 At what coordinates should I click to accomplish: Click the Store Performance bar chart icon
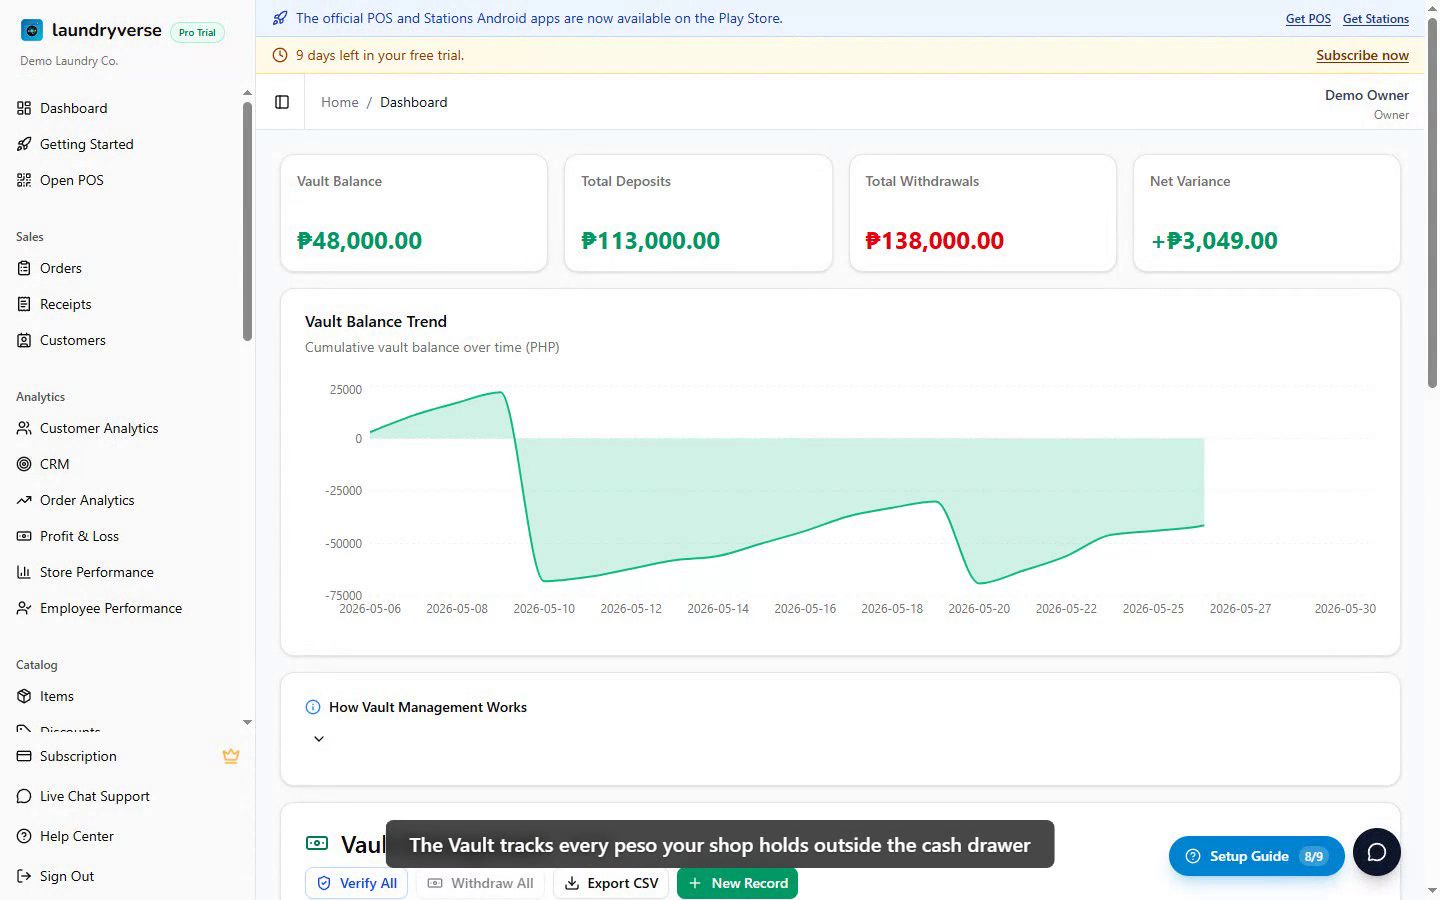tap(24, 572)
